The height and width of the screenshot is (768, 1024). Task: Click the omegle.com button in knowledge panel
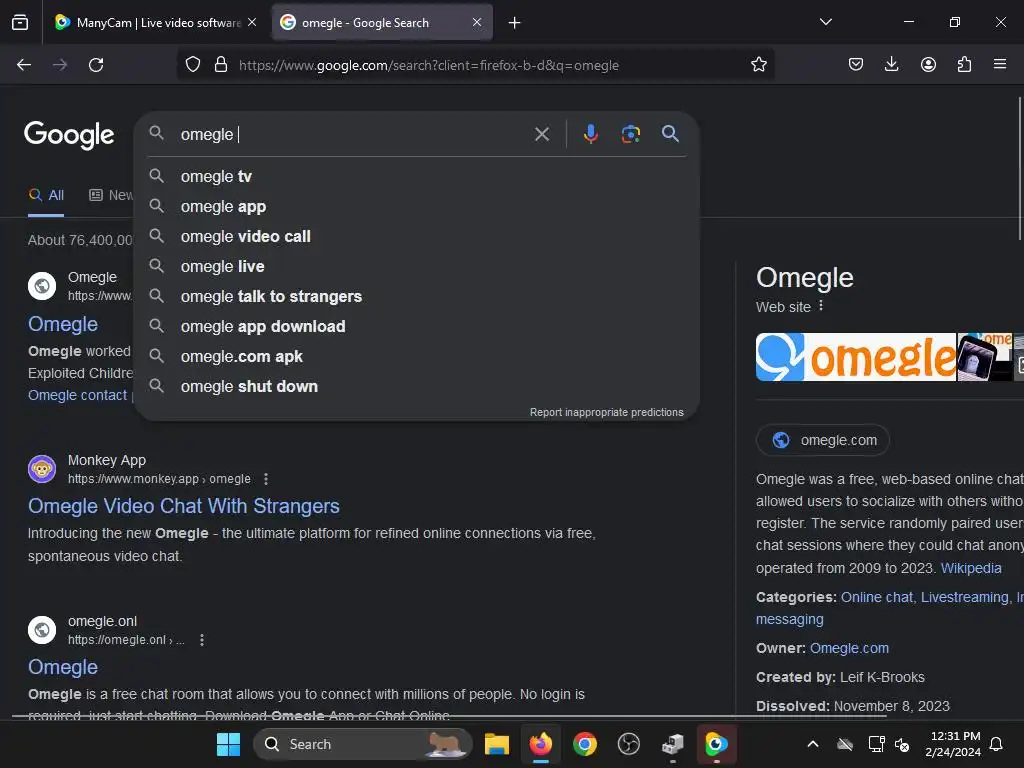pyautogui.click(x=823, y=440)
